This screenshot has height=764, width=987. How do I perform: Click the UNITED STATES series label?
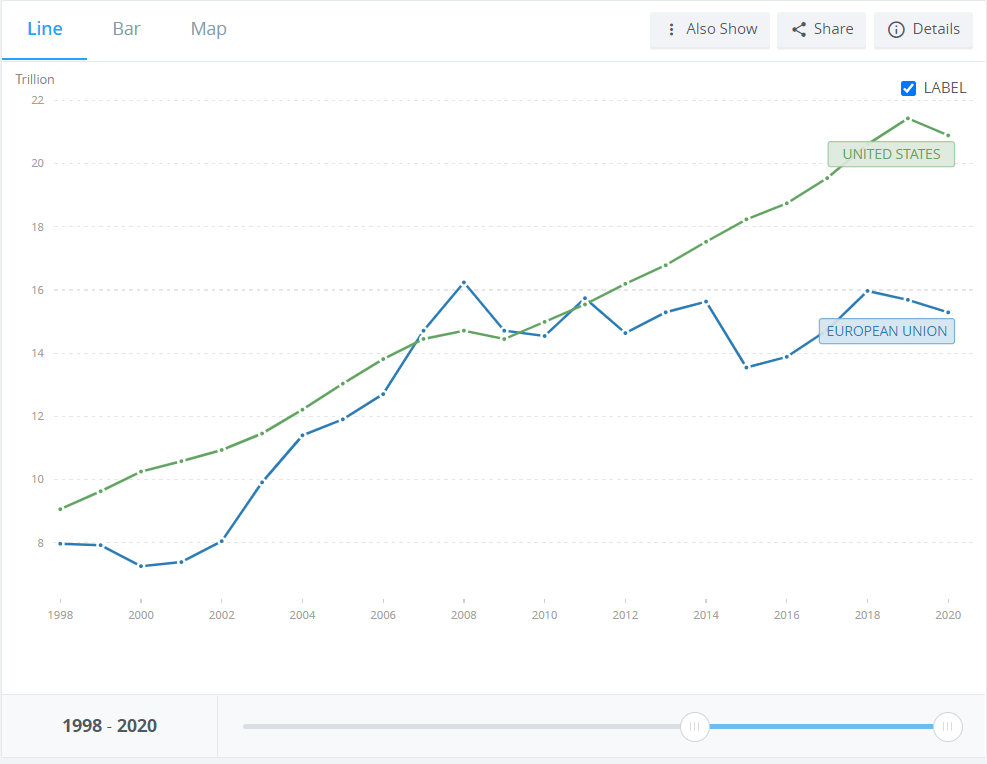click(x=891, y=154)
